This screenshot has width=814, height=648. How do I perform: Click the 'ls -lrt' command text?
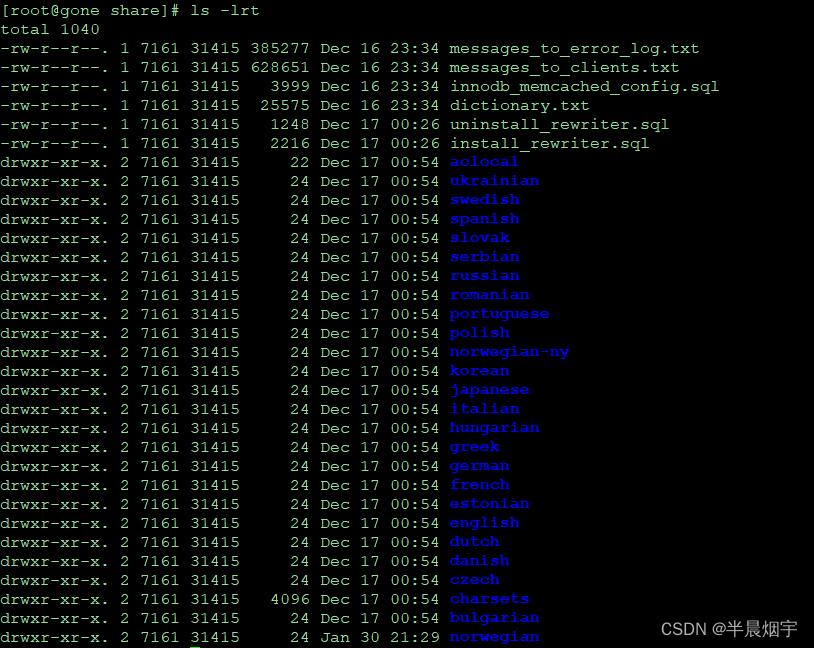225,10
